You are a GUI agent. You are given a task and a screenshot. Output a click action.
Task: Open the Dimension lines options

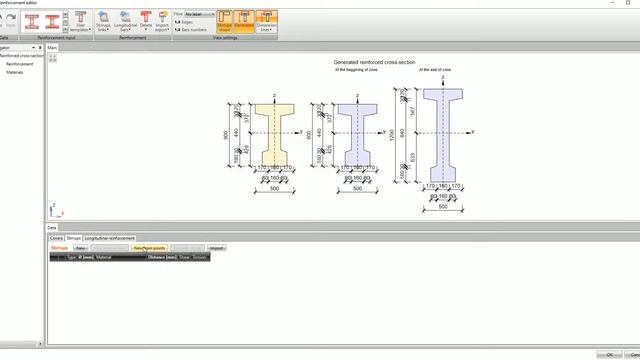point(267,22)
